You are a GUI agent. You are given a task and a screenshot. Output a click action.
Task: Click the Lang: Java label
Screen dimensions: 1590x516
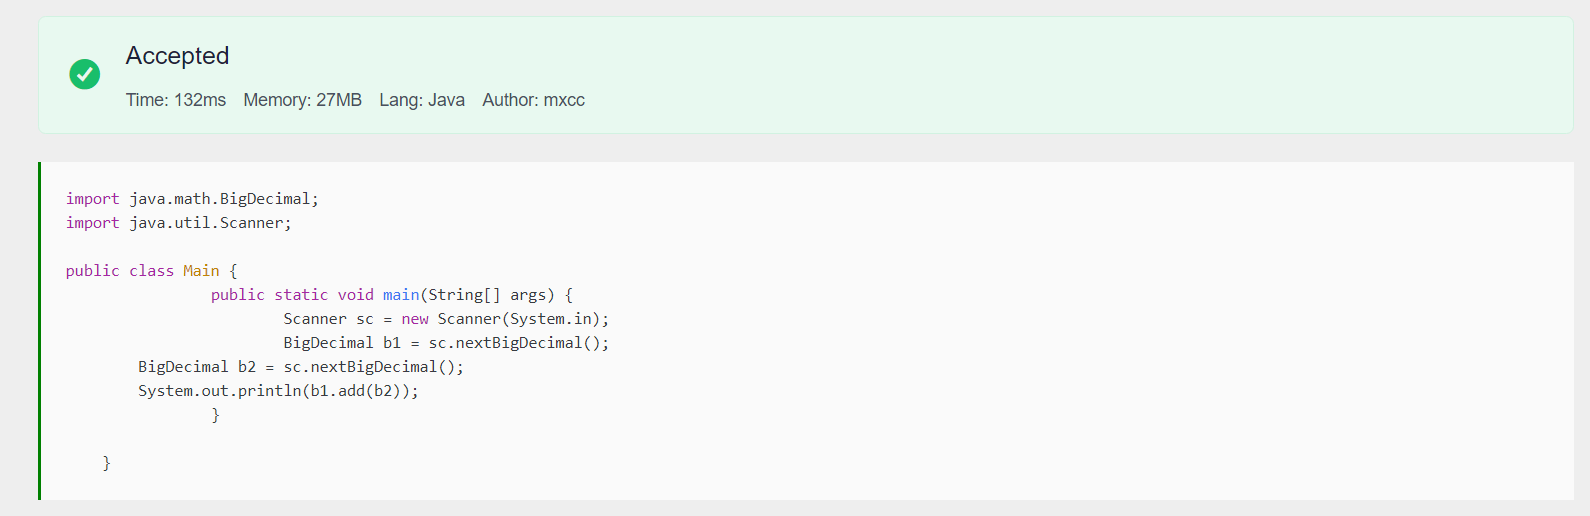pos(422,100)
